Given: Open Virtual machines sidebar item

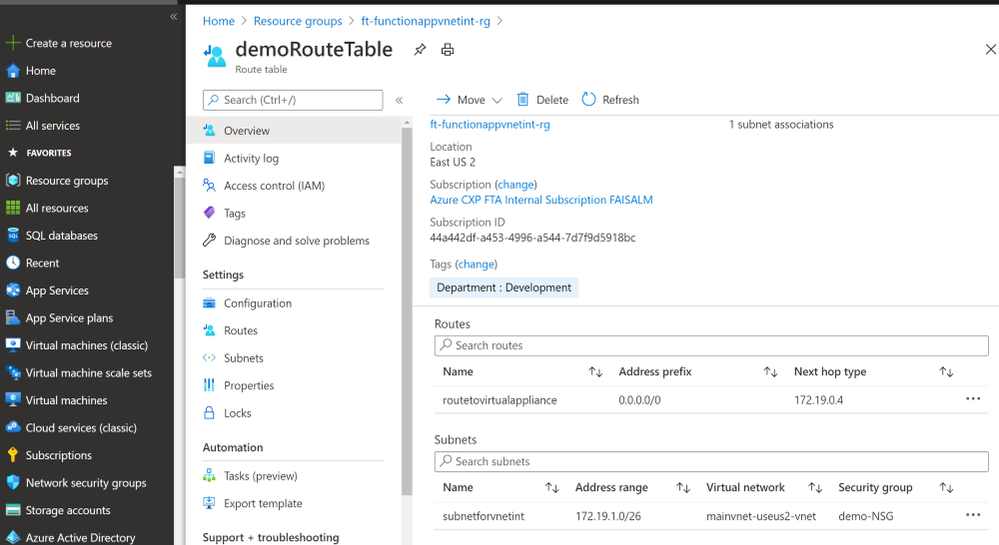Looking at the screenshot, I should pos(66,400).
